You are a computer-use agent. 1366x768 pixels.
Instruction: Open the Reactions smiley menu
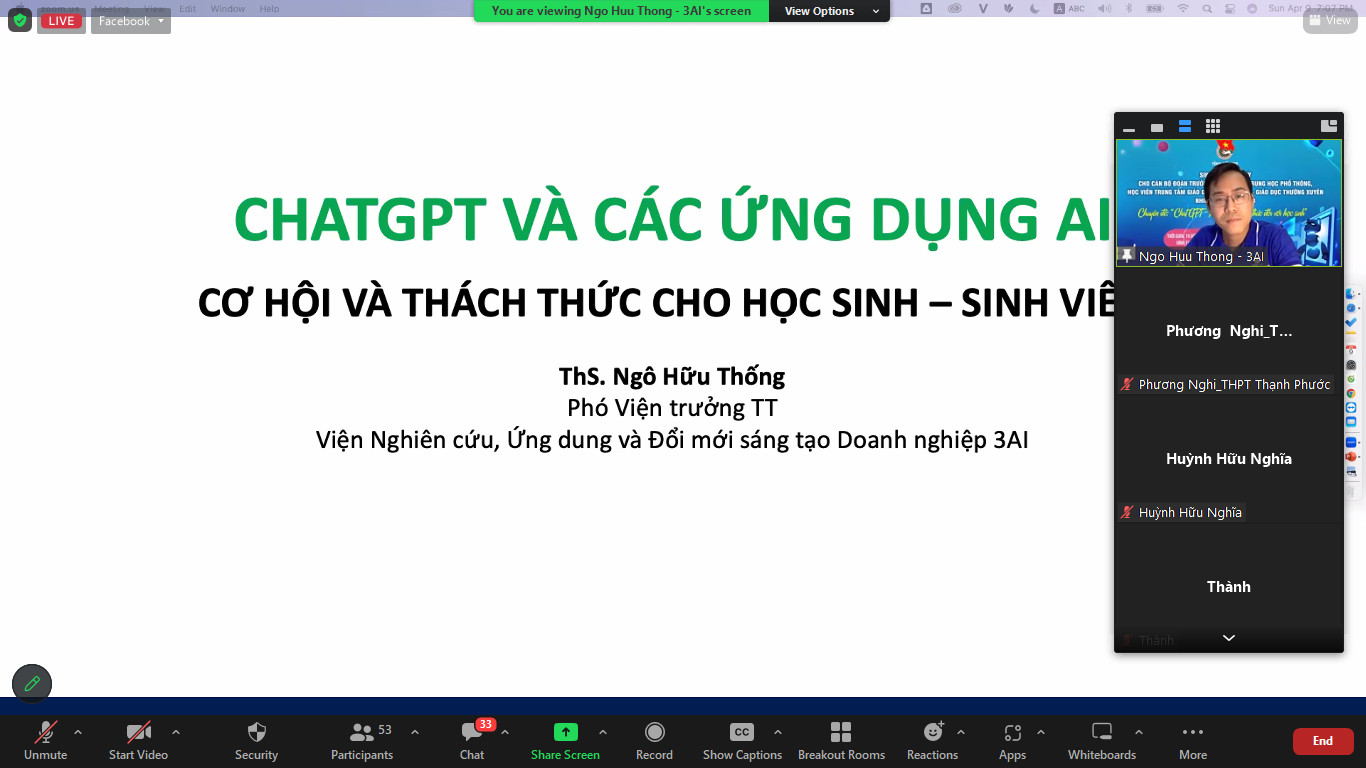pyautogui.click(x=932, y=739)
